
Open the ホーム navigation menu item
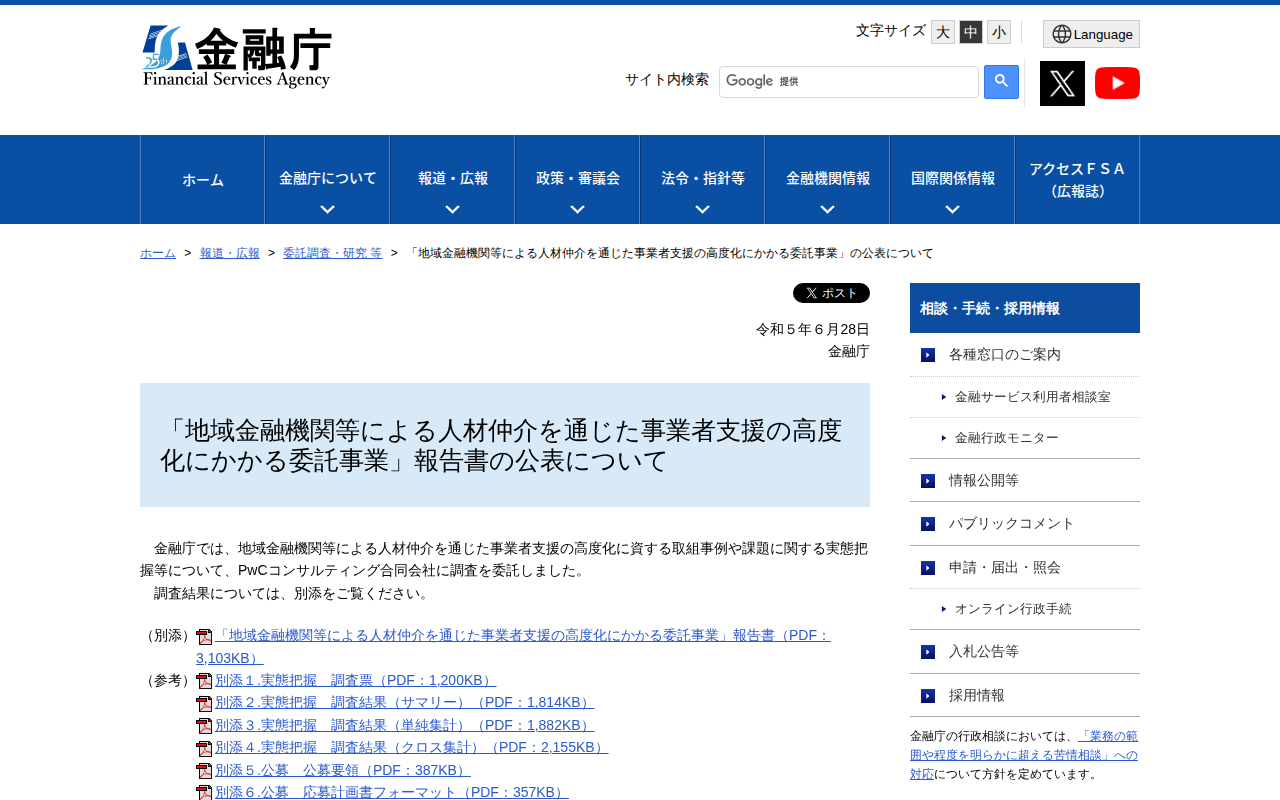[x=202, y=179]
